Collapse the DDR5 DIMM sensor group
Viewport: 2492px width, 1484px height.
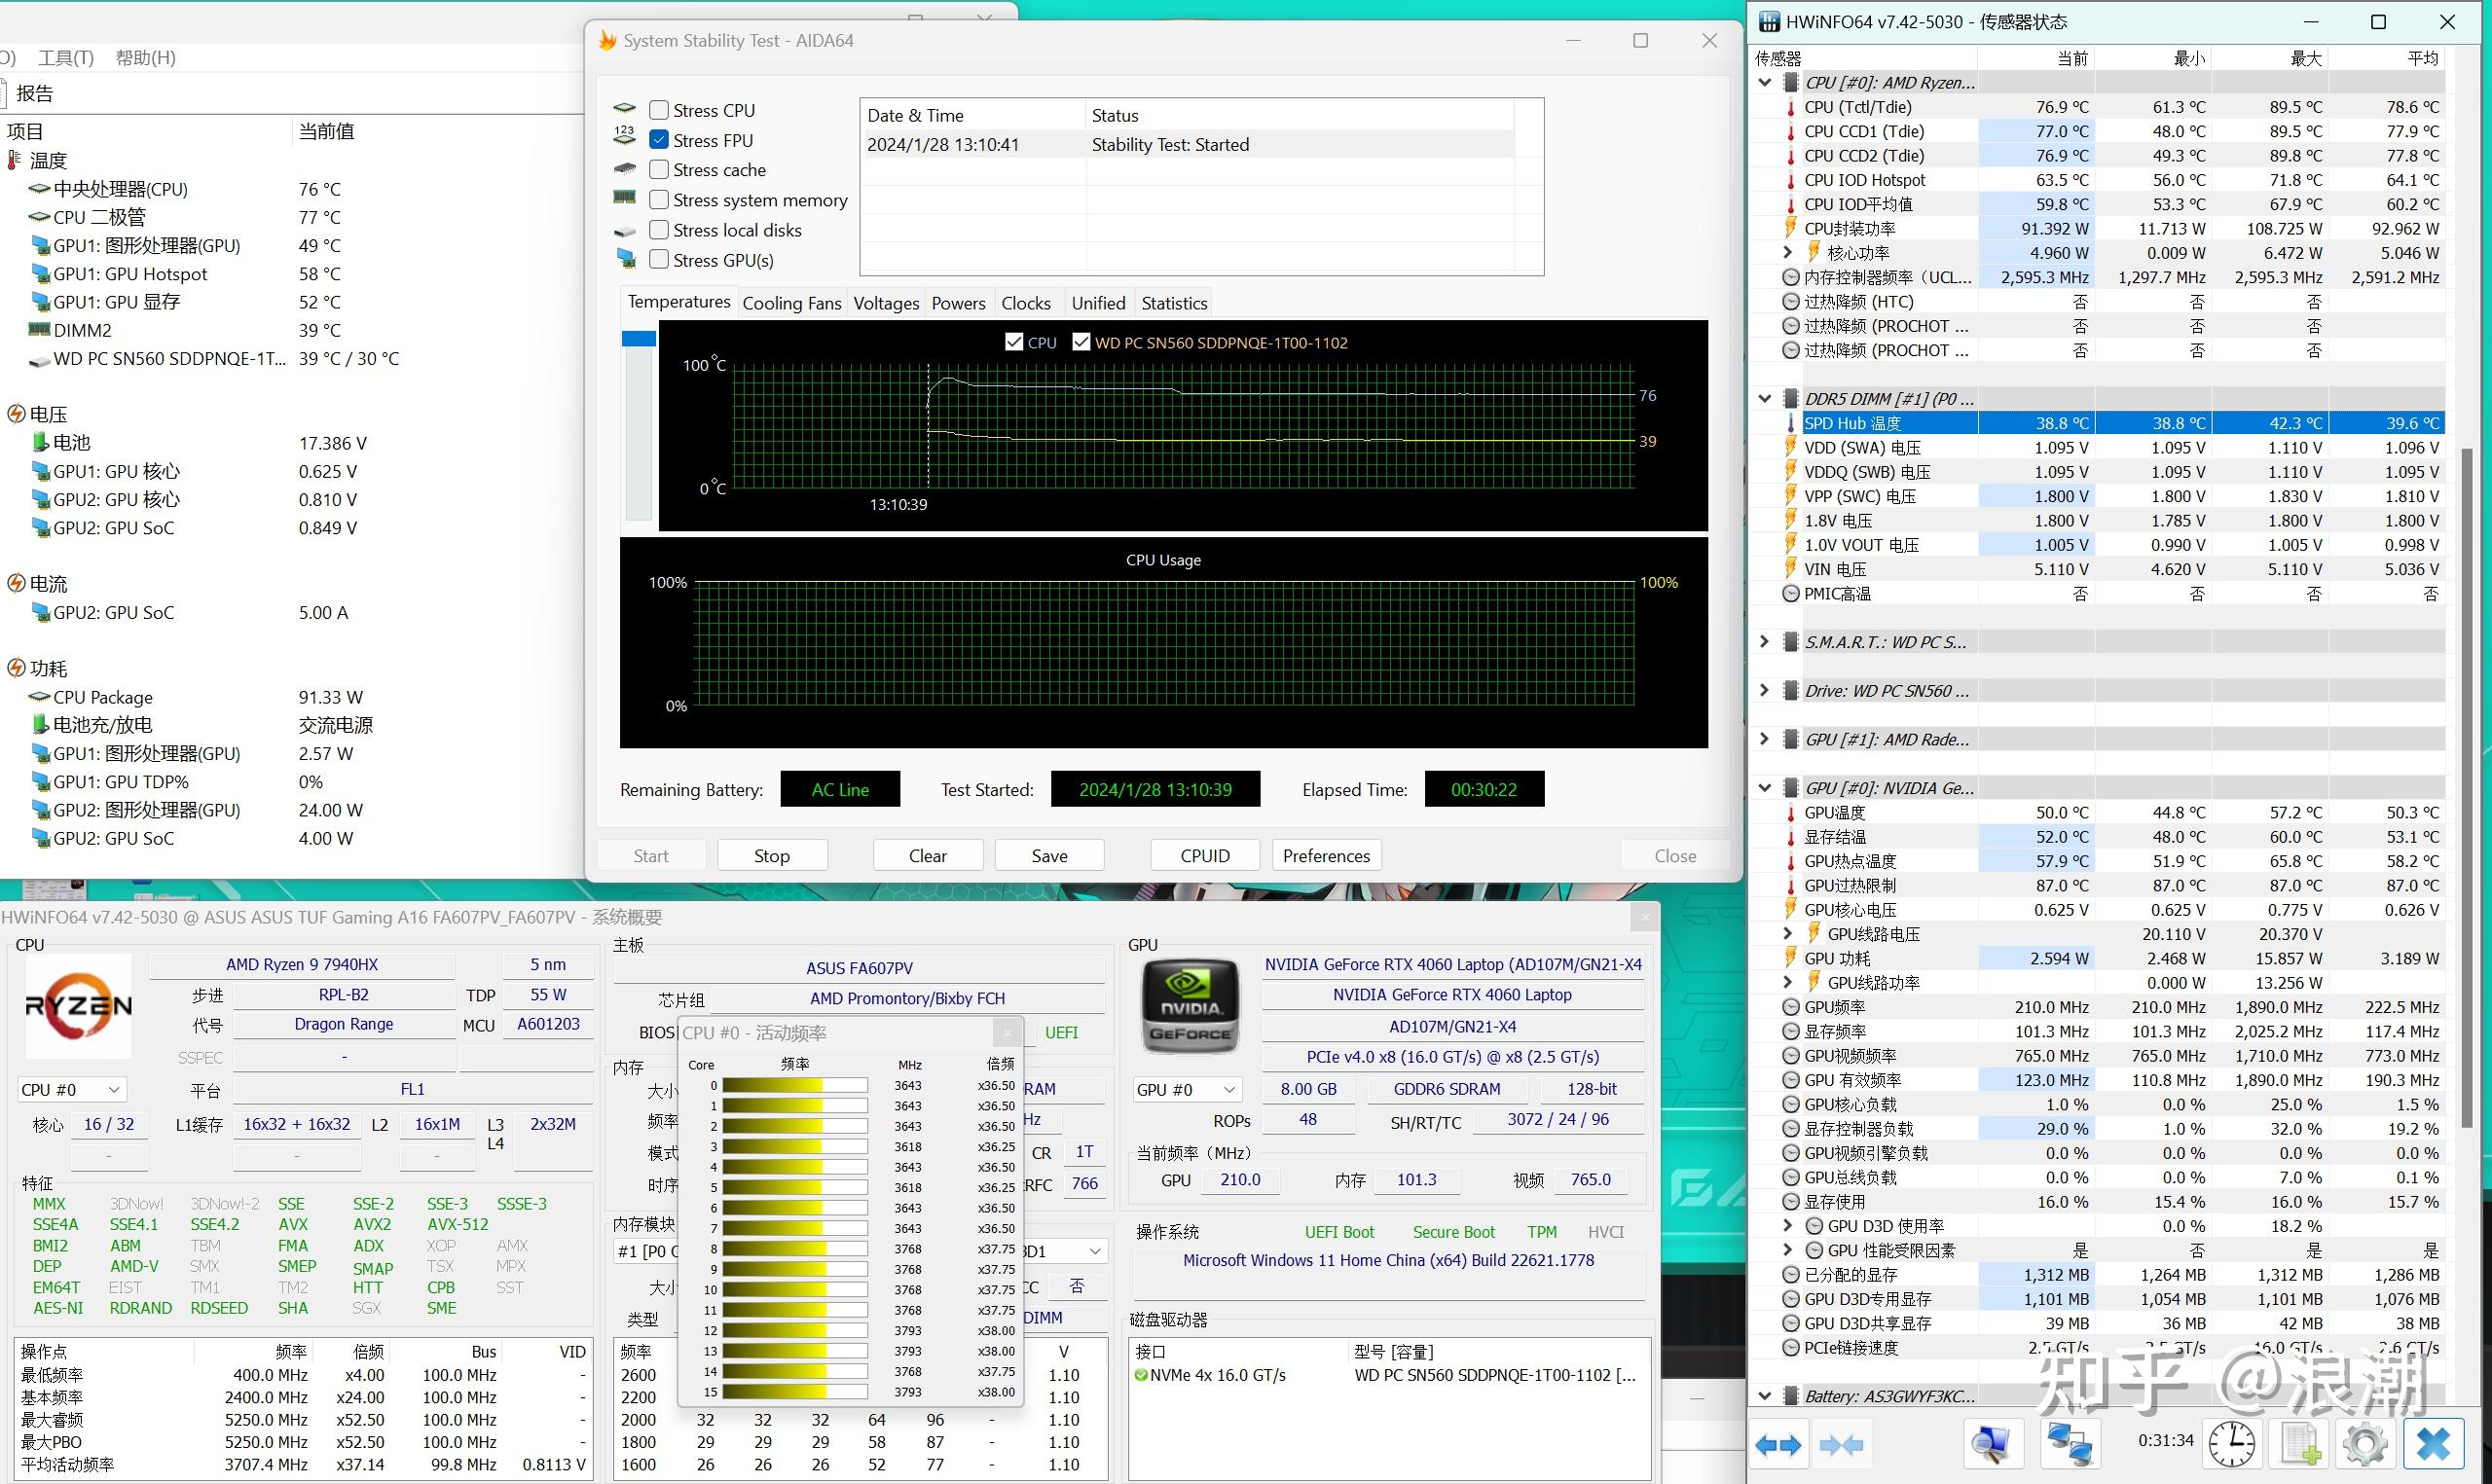(1765, 399)
